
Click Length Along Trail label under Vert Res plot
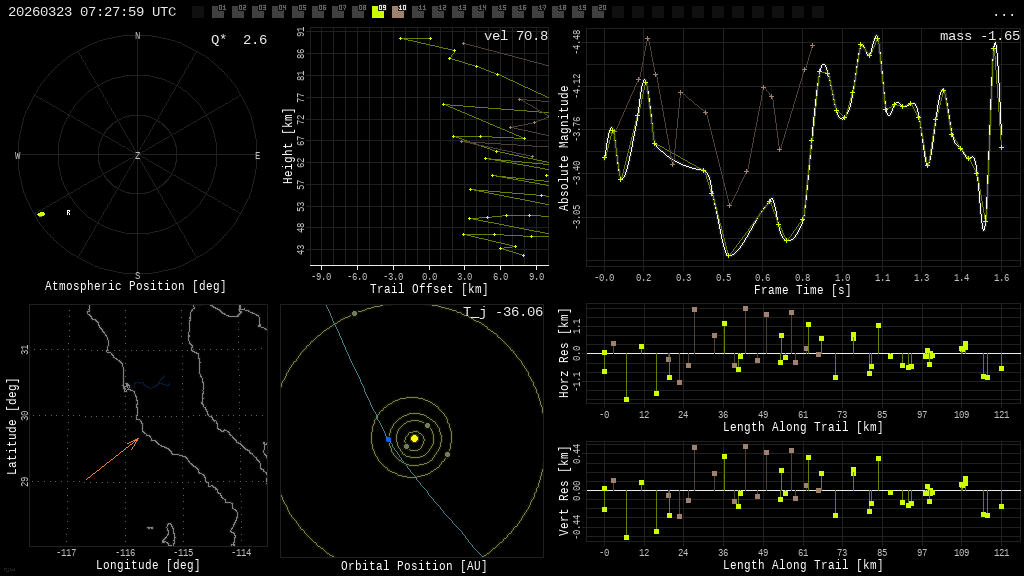(x=803, y=565)
